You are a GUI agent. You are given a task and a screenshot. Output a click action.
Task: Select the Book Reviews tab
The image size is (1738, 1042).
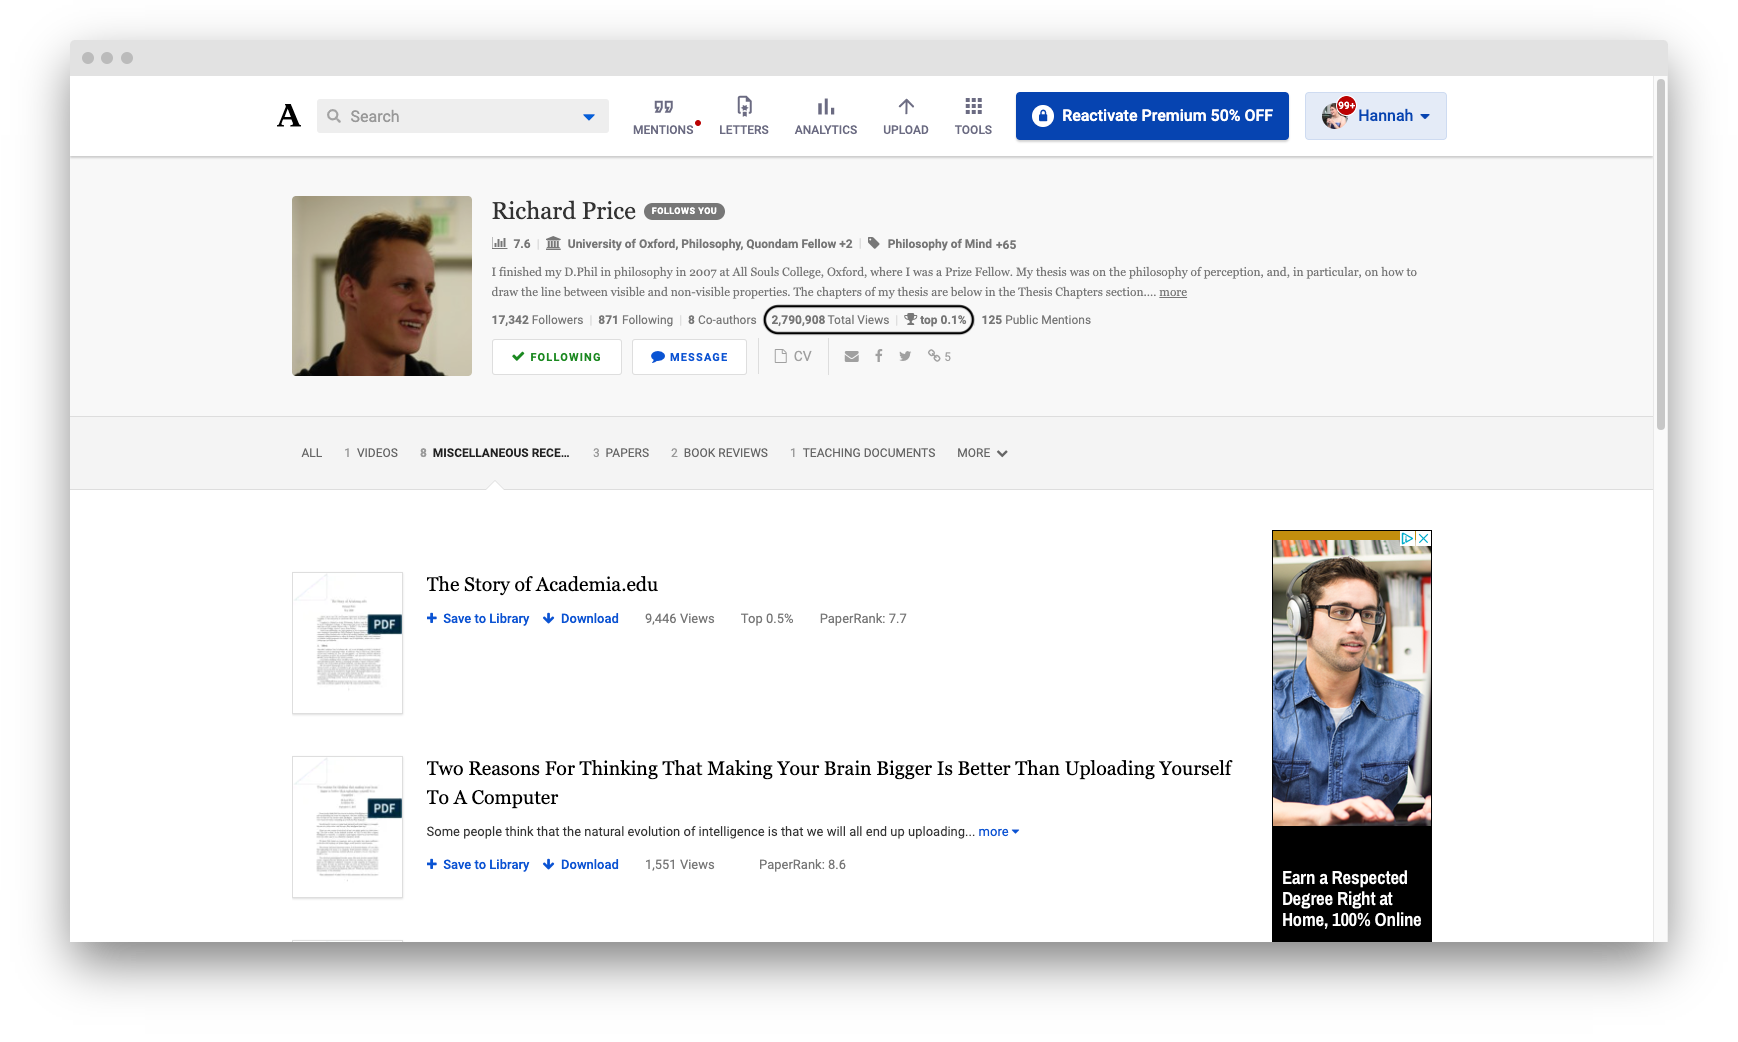coord(719,453)
